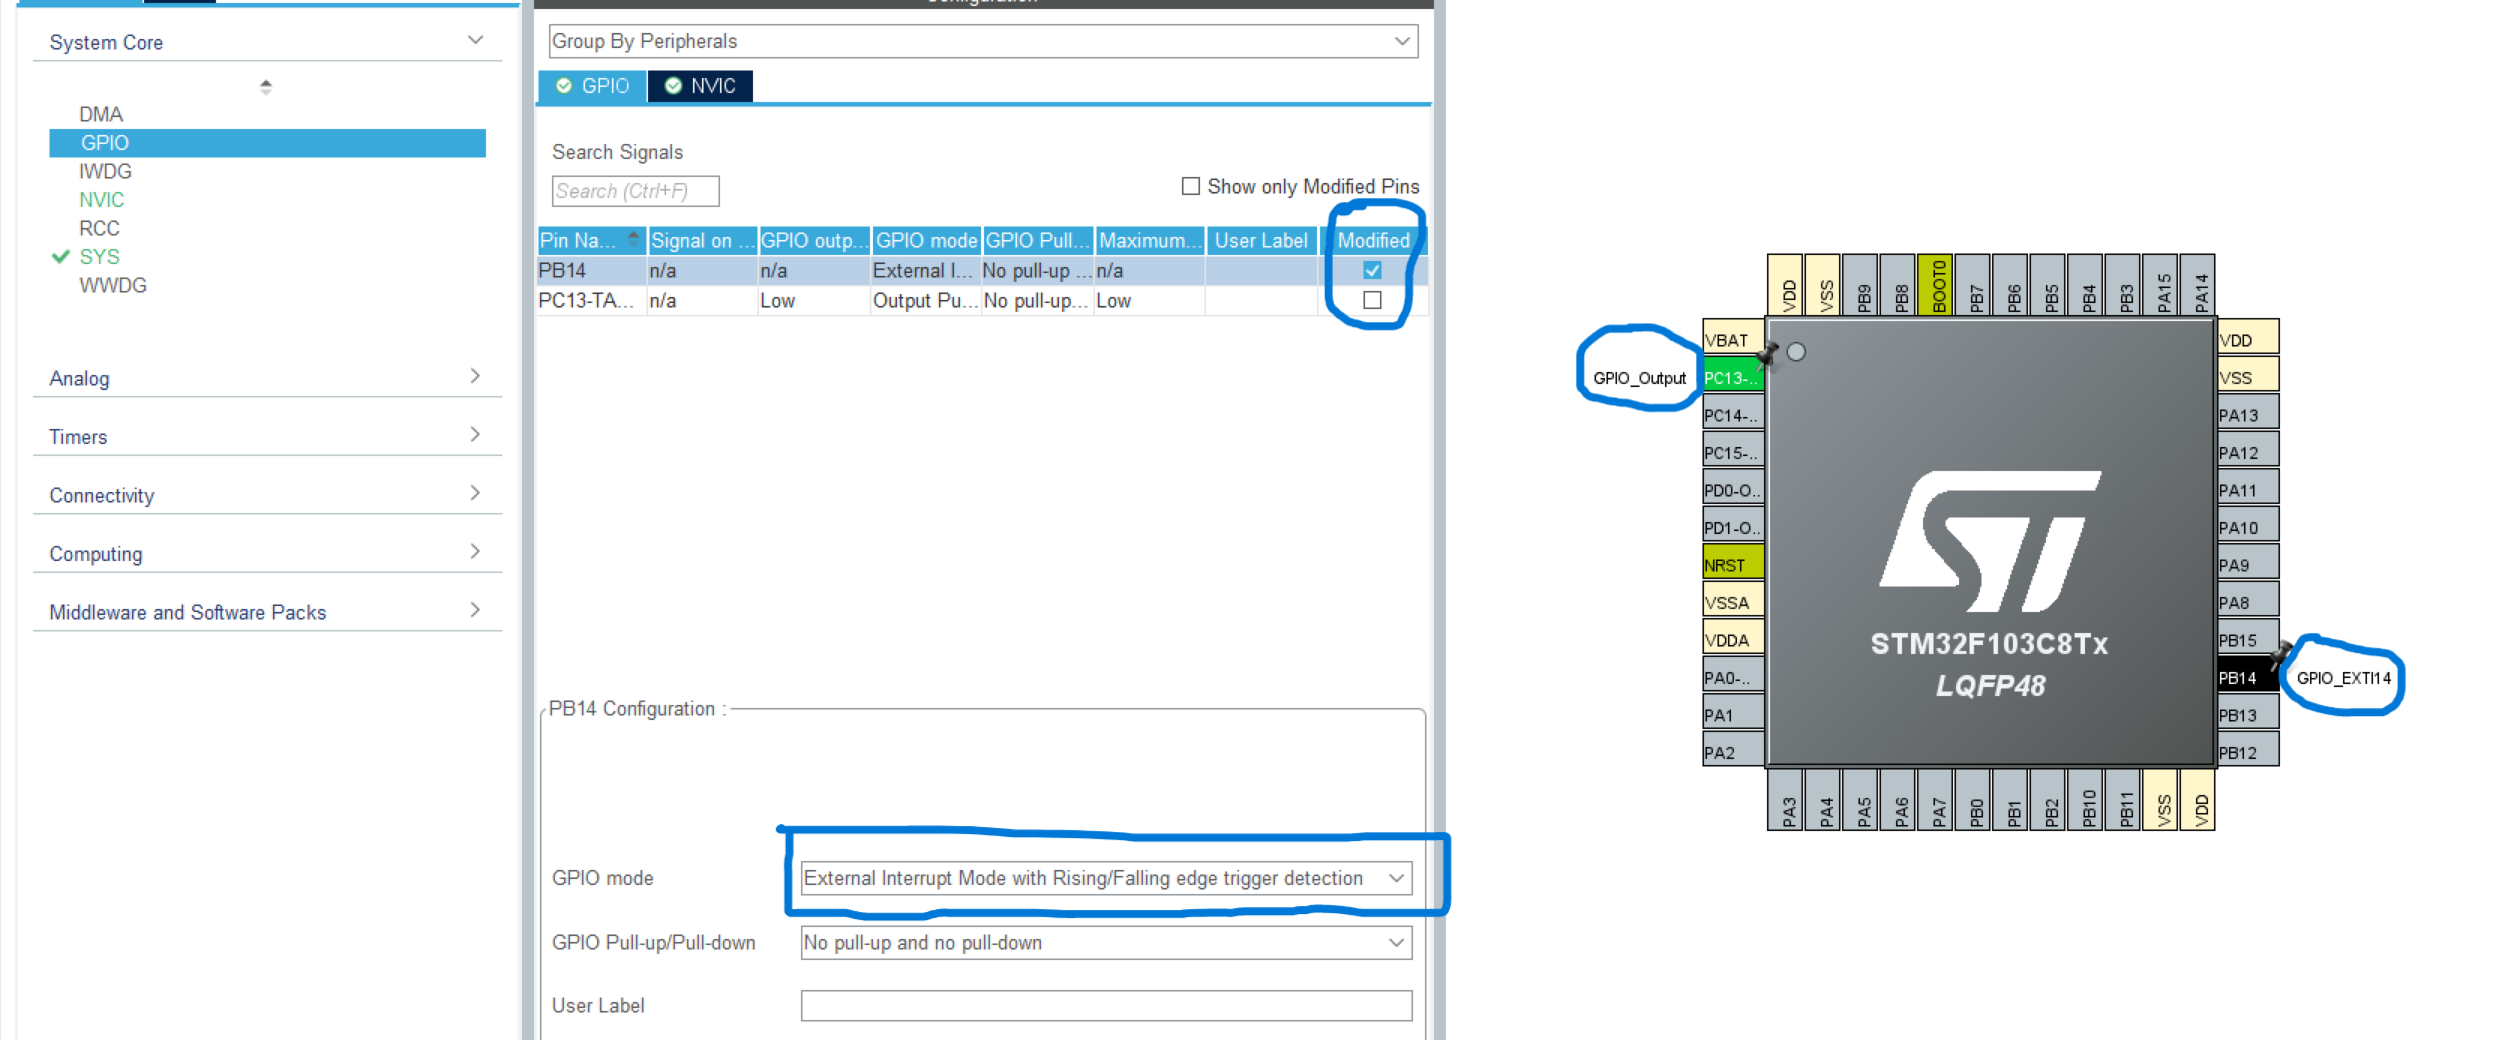Select WWDG in System Core list
The image size is (2503, 1040).
tap(113, 285)
